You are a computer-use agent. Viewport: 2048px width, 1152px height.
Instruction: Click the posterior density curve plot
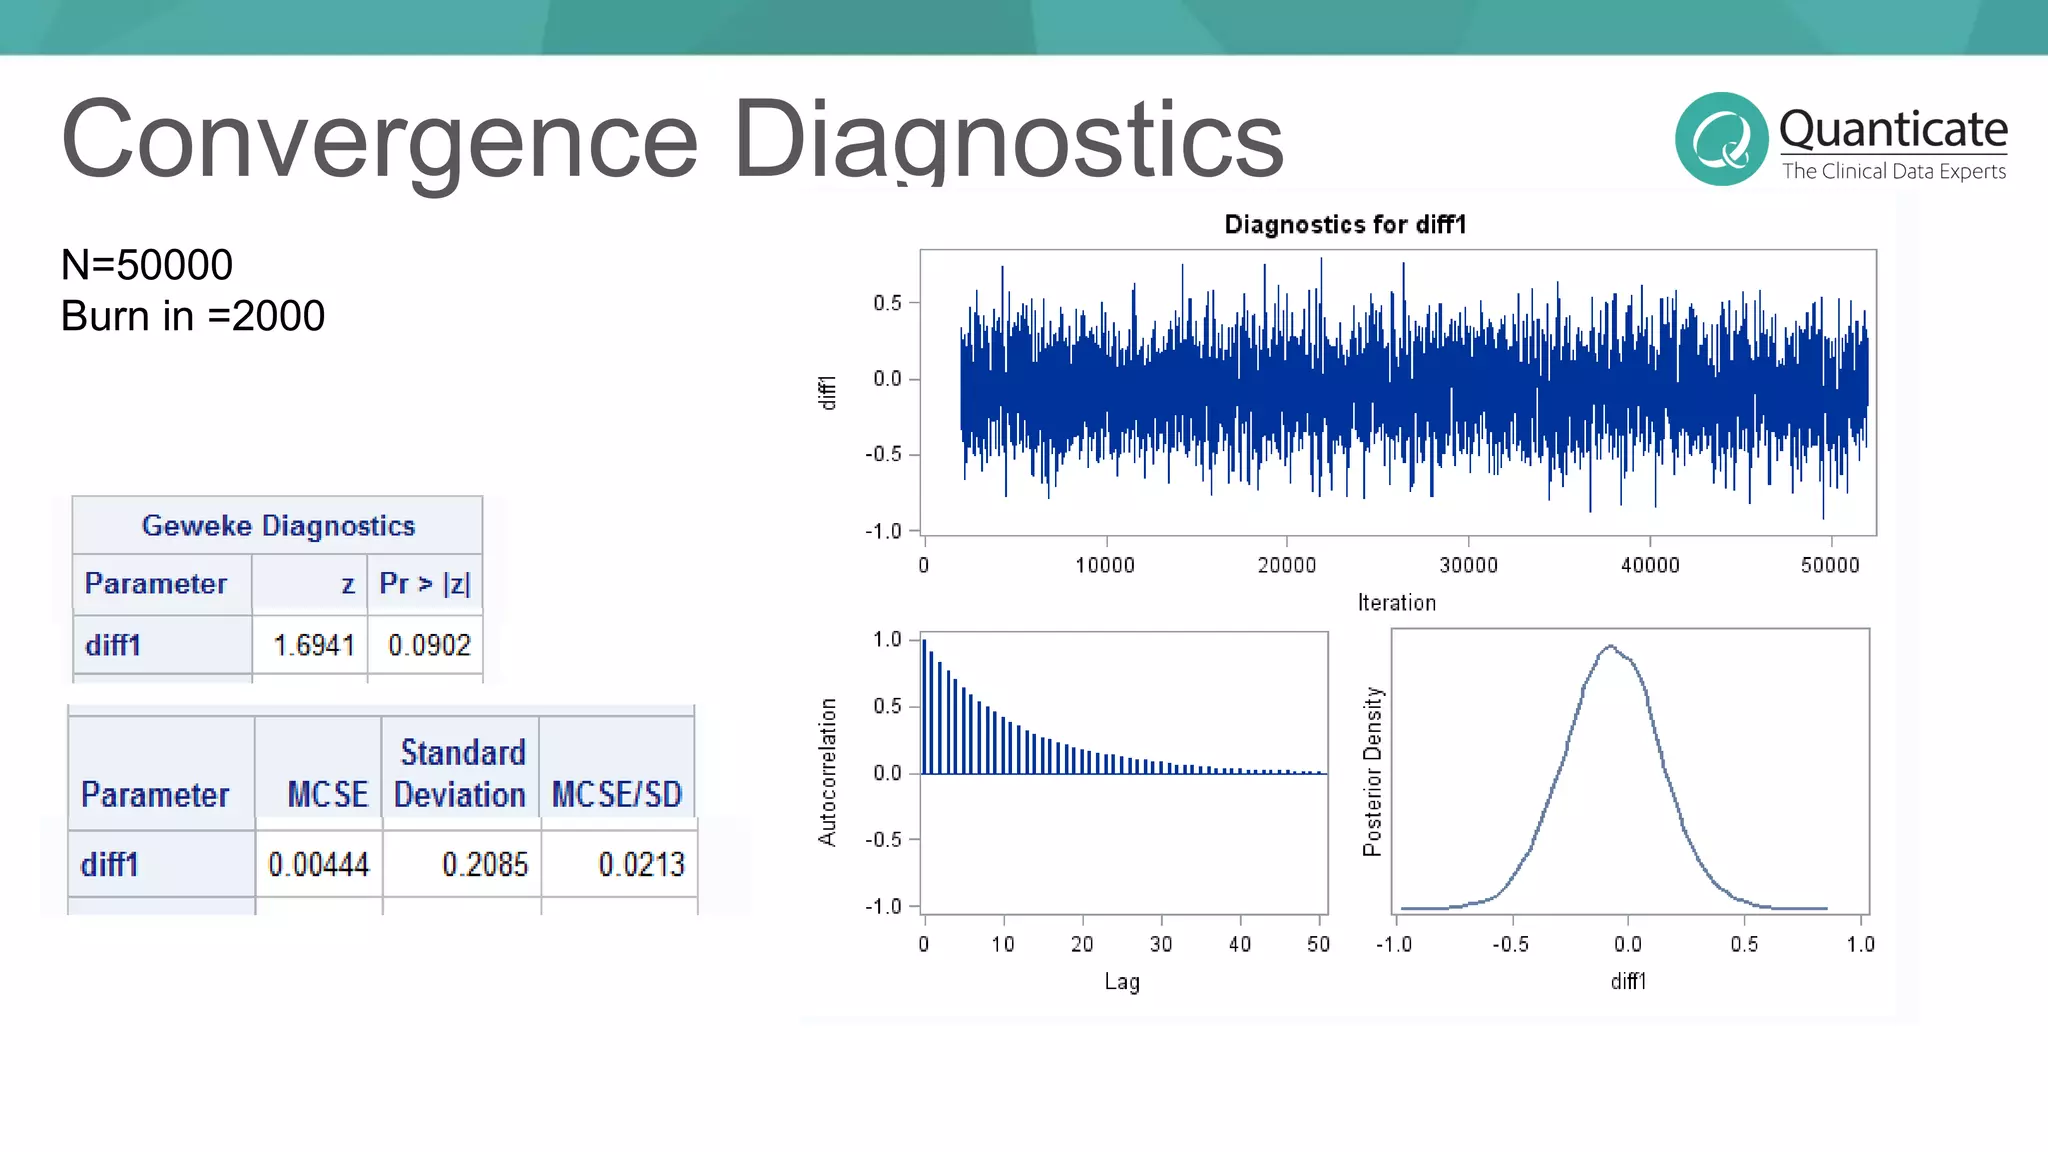coord(1628,770)
